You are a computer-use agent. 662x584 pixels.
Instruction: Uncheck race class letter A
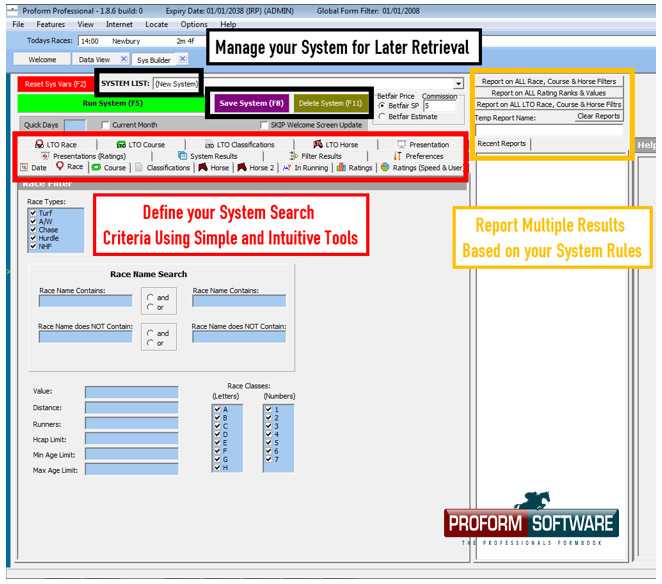[217, 409]
